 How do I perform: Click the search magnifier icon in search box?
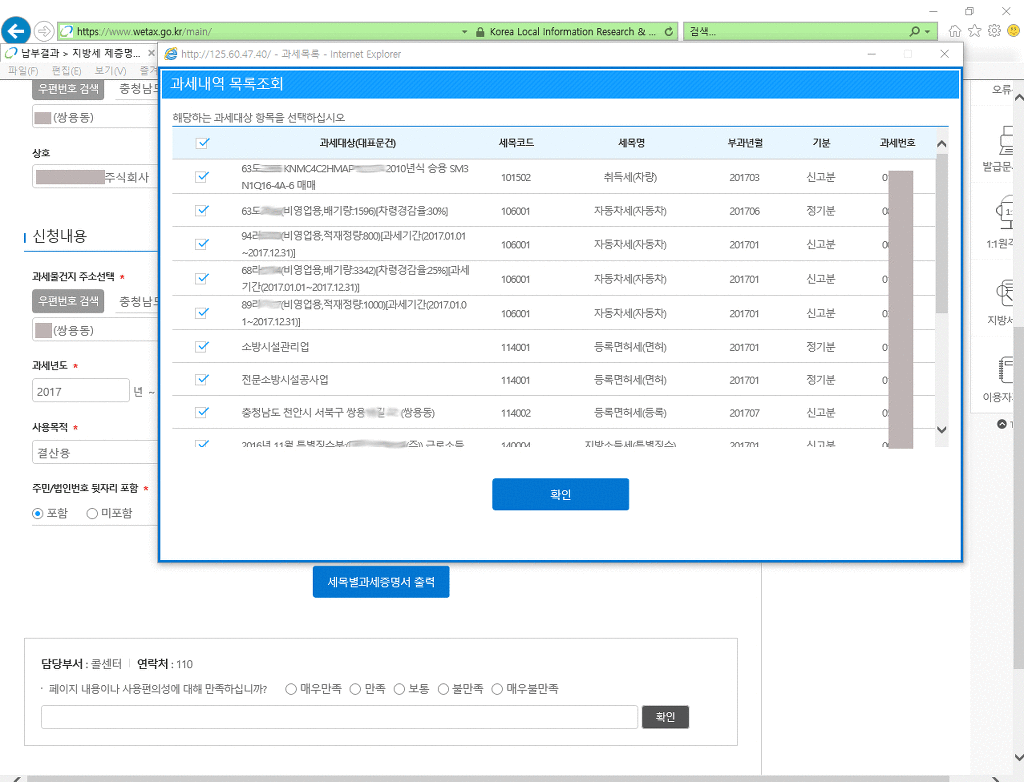point(915,31)
